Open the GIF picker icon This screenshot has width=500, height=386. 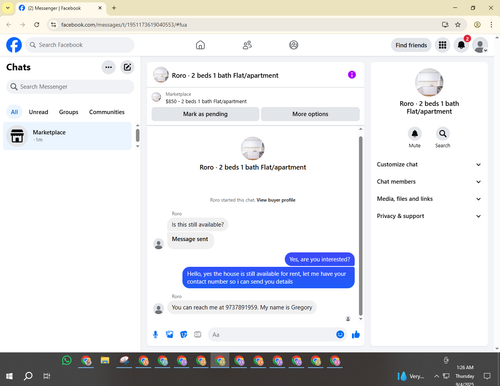(x=198, y=334)
